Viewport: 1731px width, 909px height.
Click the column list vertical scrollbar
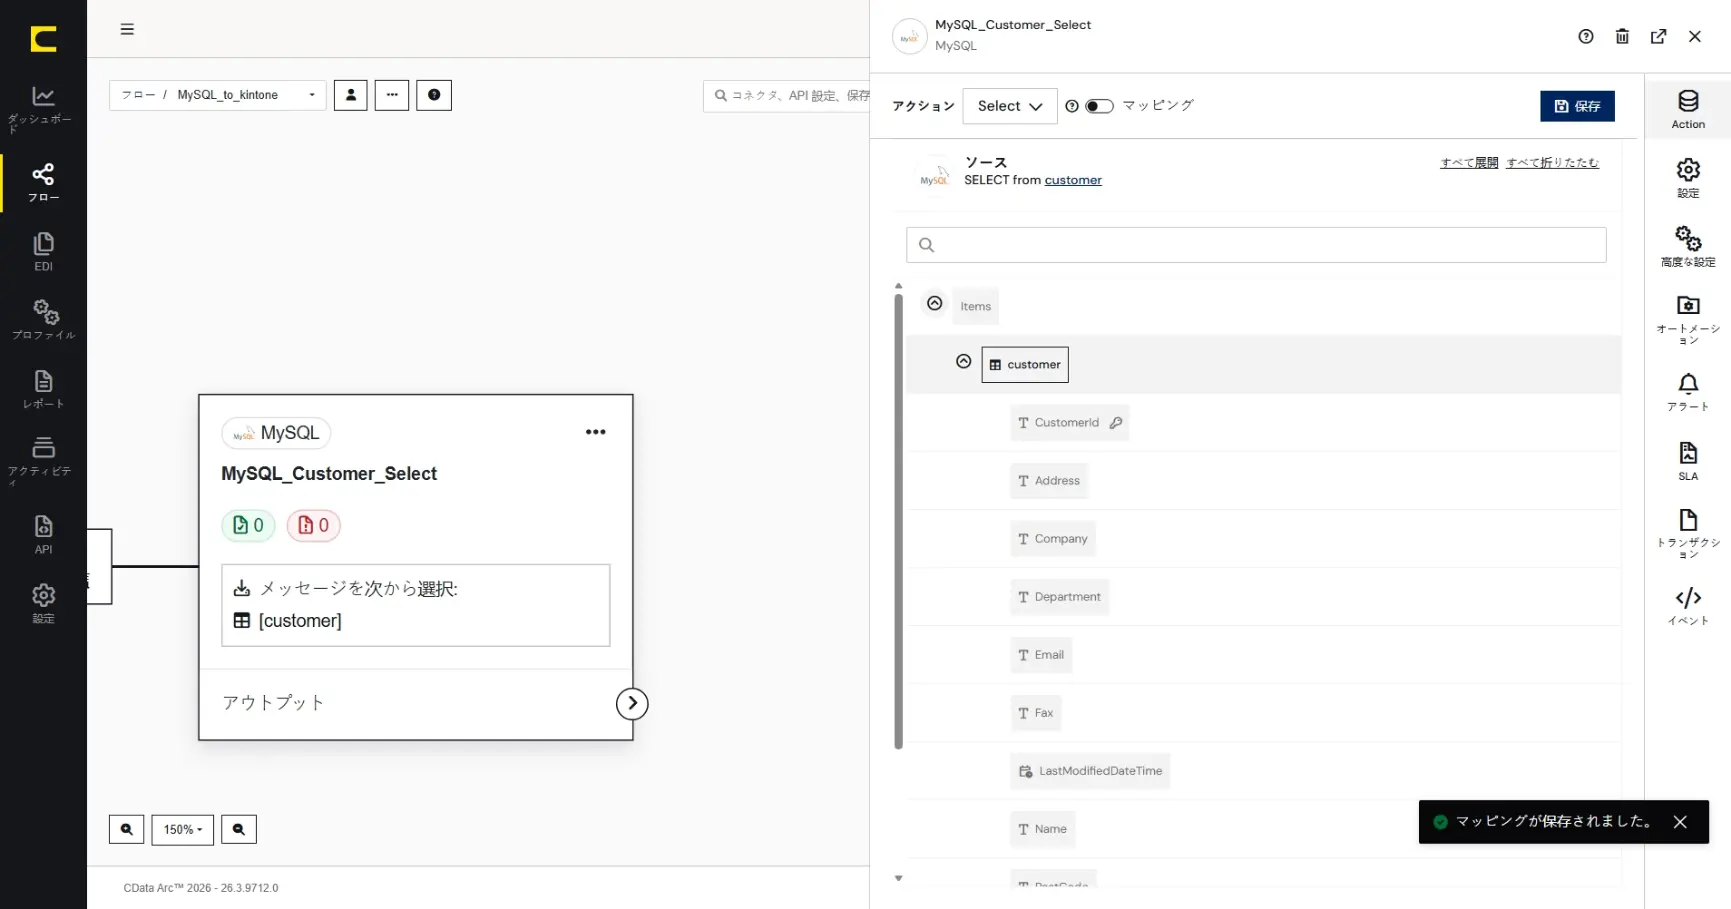point(898,520)
